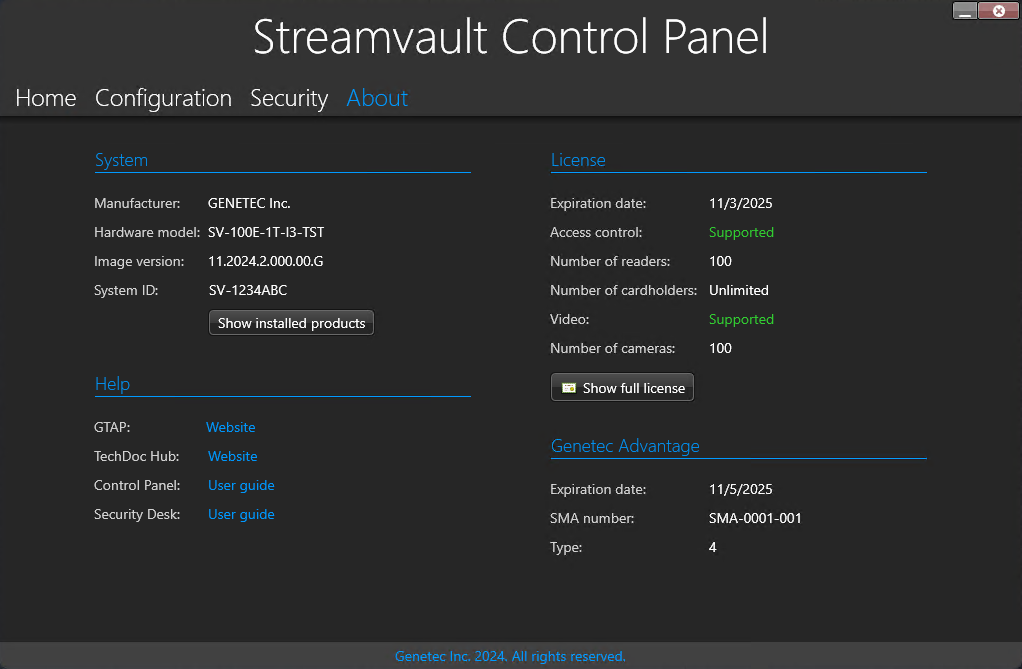
Task: Click Genetec Advantage expiration date 11/5/2025
Action: point(740,489)
